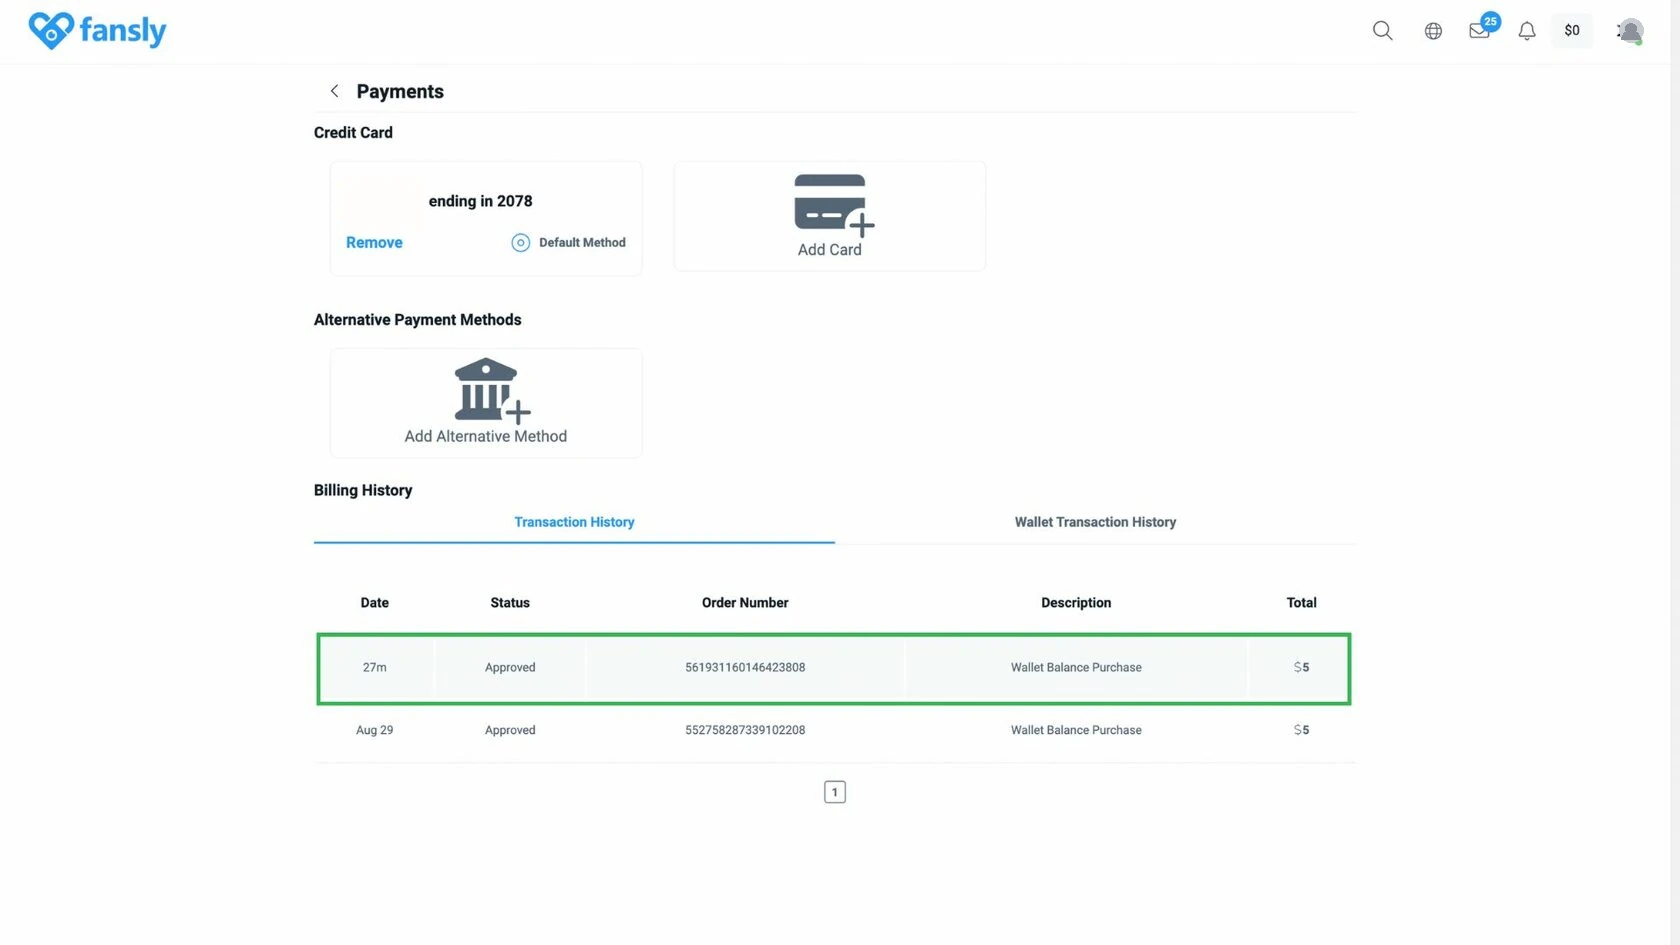Image resolution: width=1680 pixels, height=945 pixels.
Task: Select the 27m Wallet Balance Purchase row
Action: point(834,668)
